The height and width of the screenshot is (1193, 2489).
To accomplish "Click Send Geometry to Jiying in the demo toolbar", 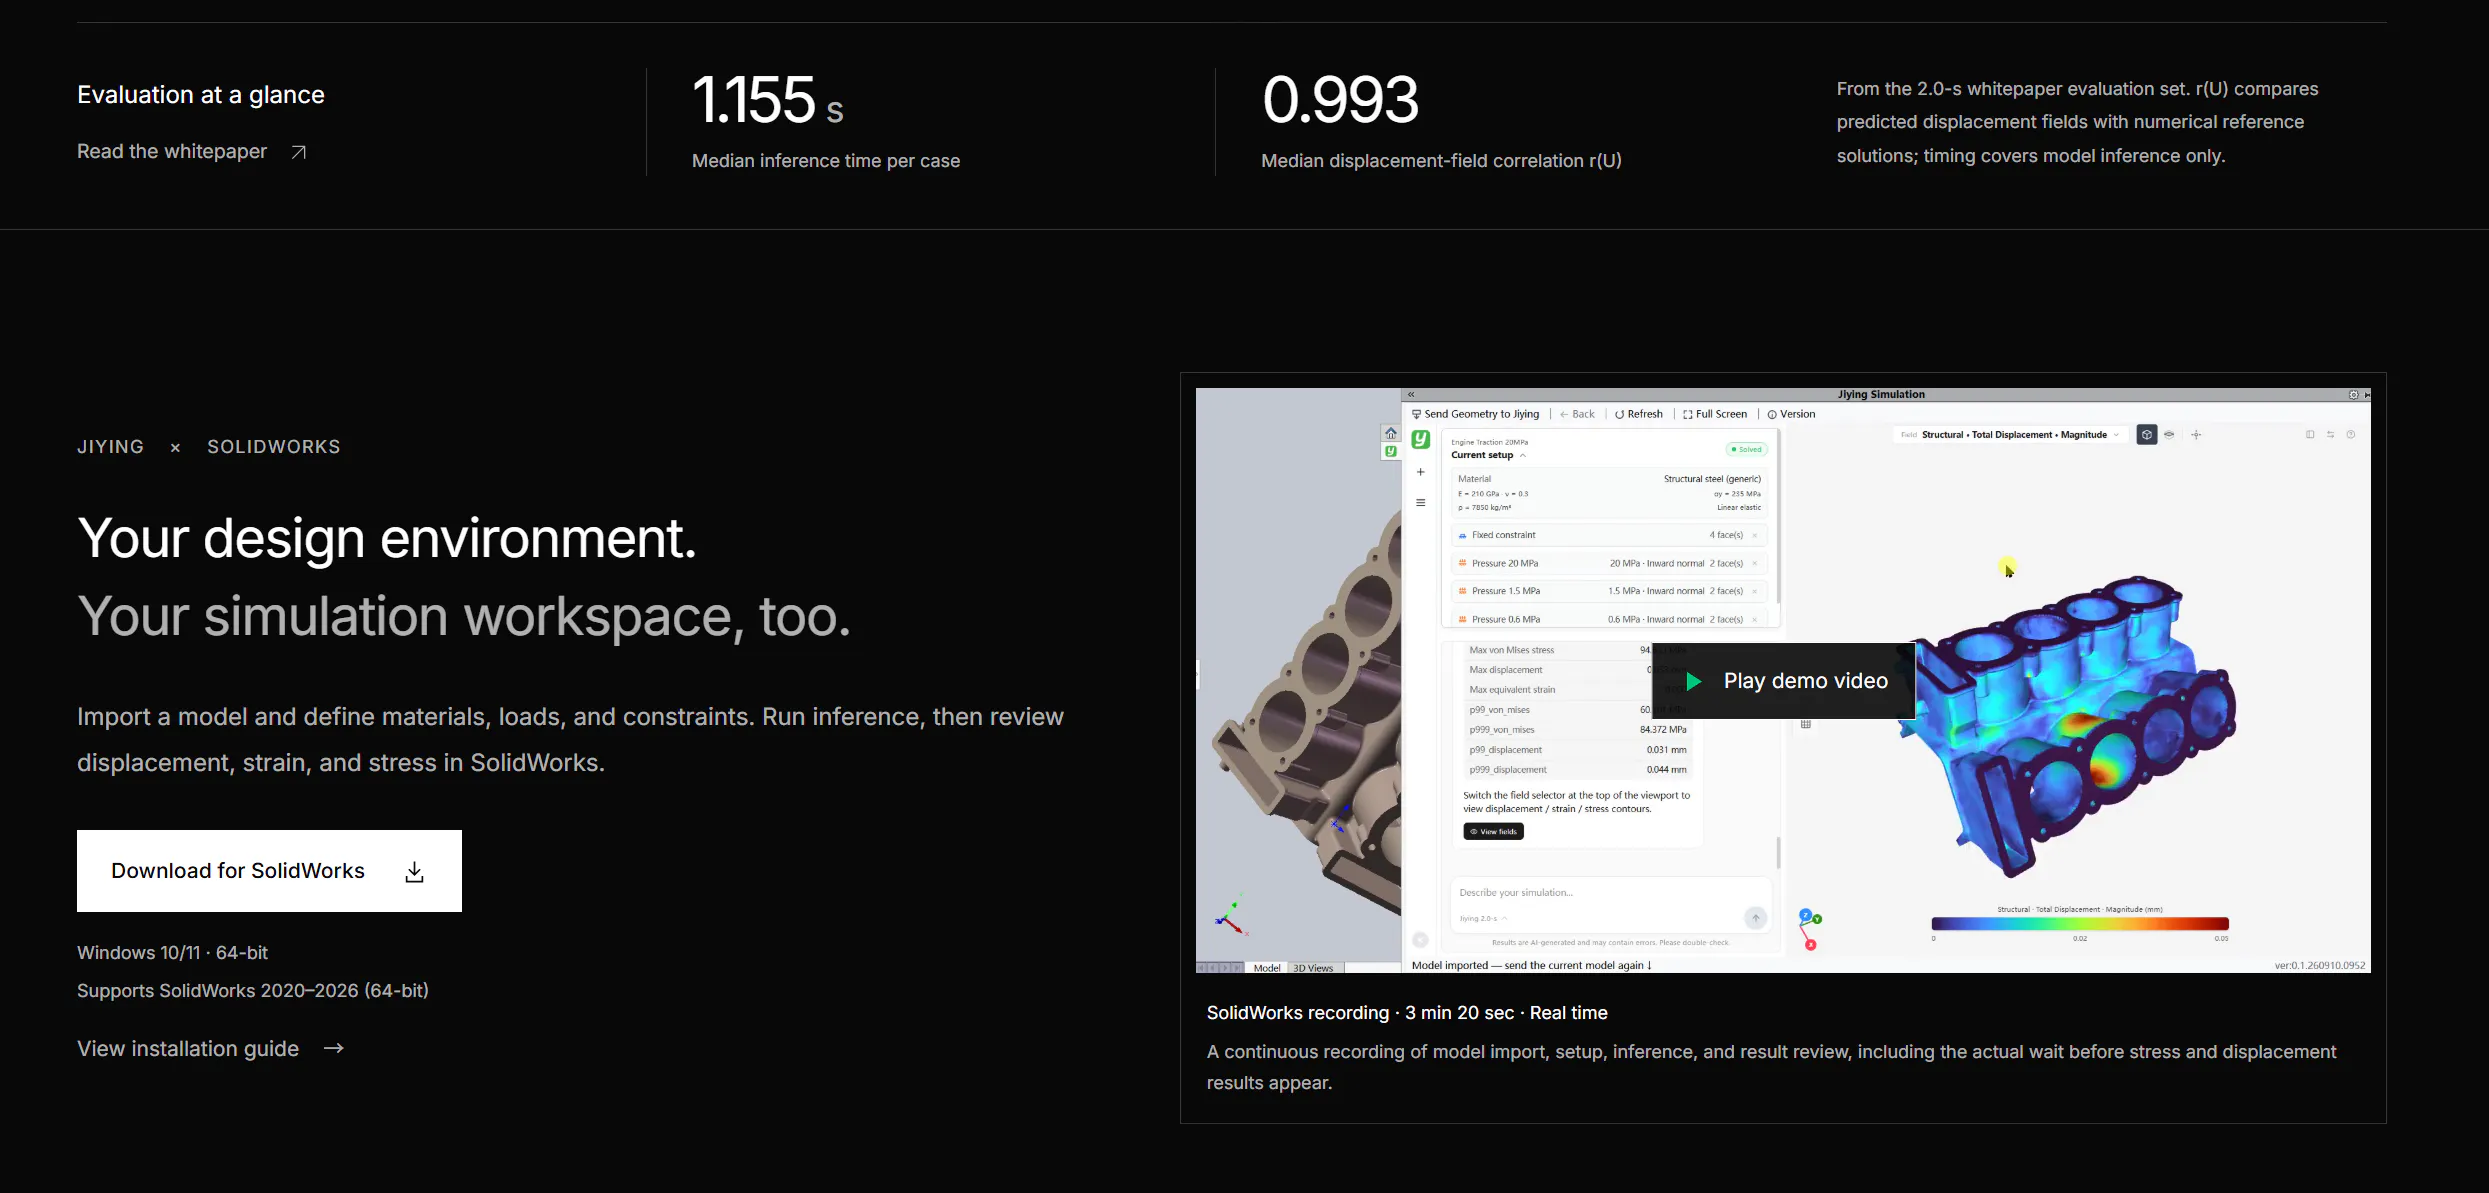I will [x=1475, y=414].
